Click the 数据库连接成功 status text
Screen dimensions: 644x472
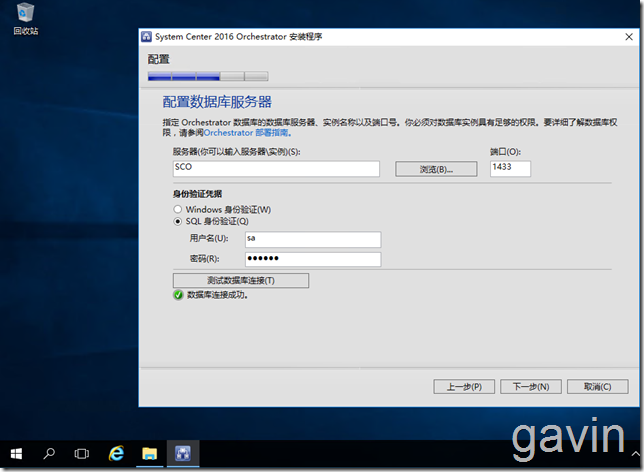point(217,295)
